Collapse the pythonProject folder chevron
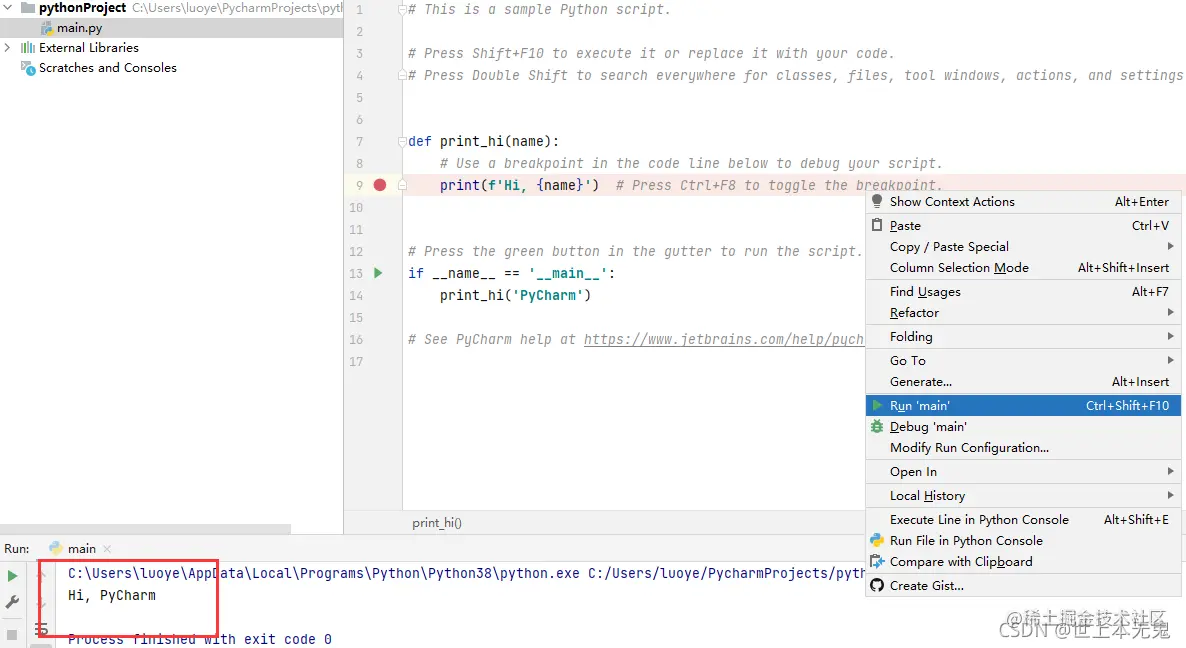This screenshot has height=648, width=1186. click(8, 8)
